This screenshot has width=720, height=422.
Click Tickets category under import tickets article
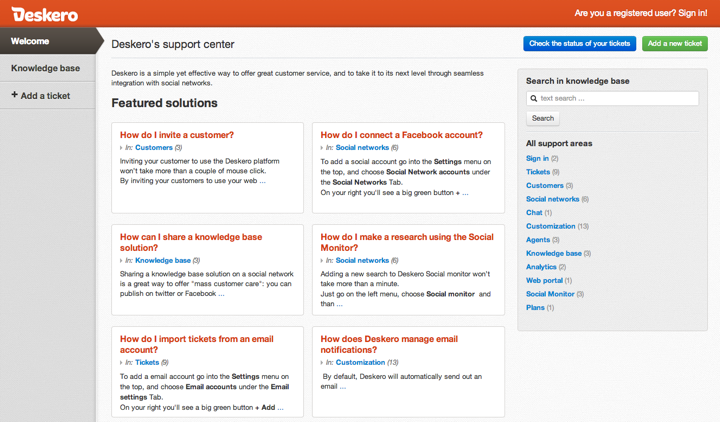pyautogui.click(x=147, y=362)
